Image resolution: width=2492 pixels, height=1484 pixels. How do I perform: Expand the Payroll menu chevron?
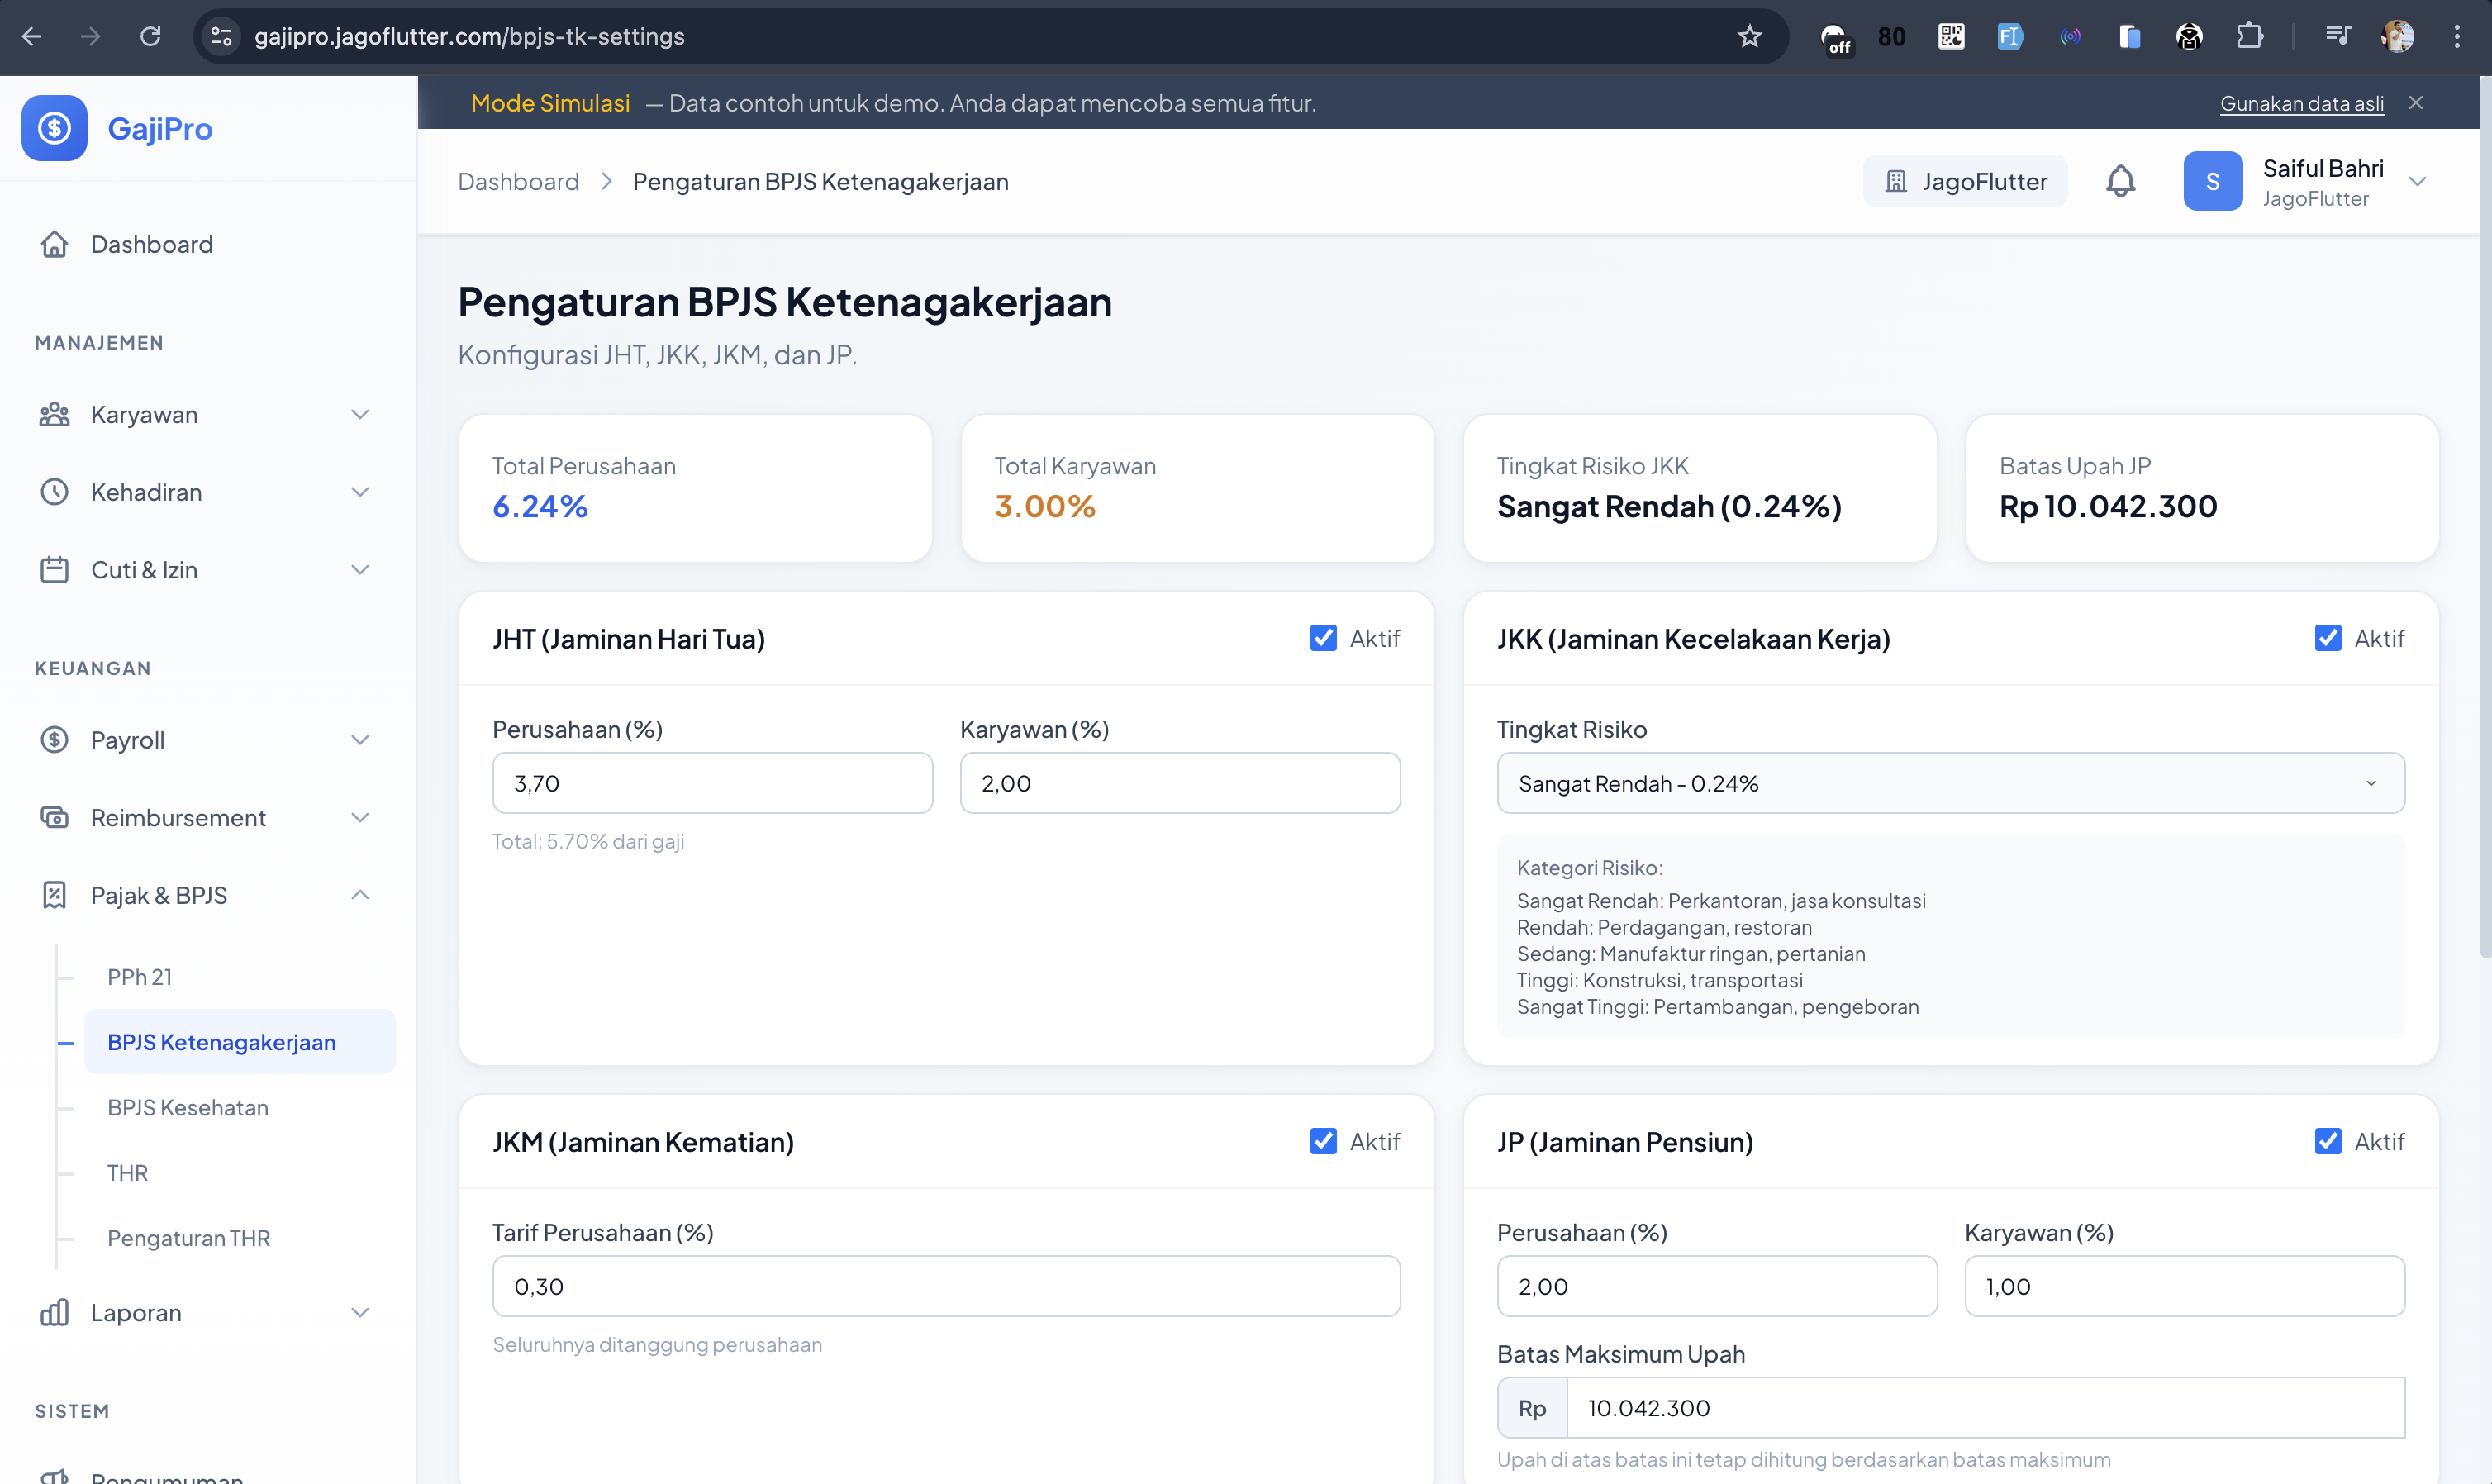click(360, 740)
